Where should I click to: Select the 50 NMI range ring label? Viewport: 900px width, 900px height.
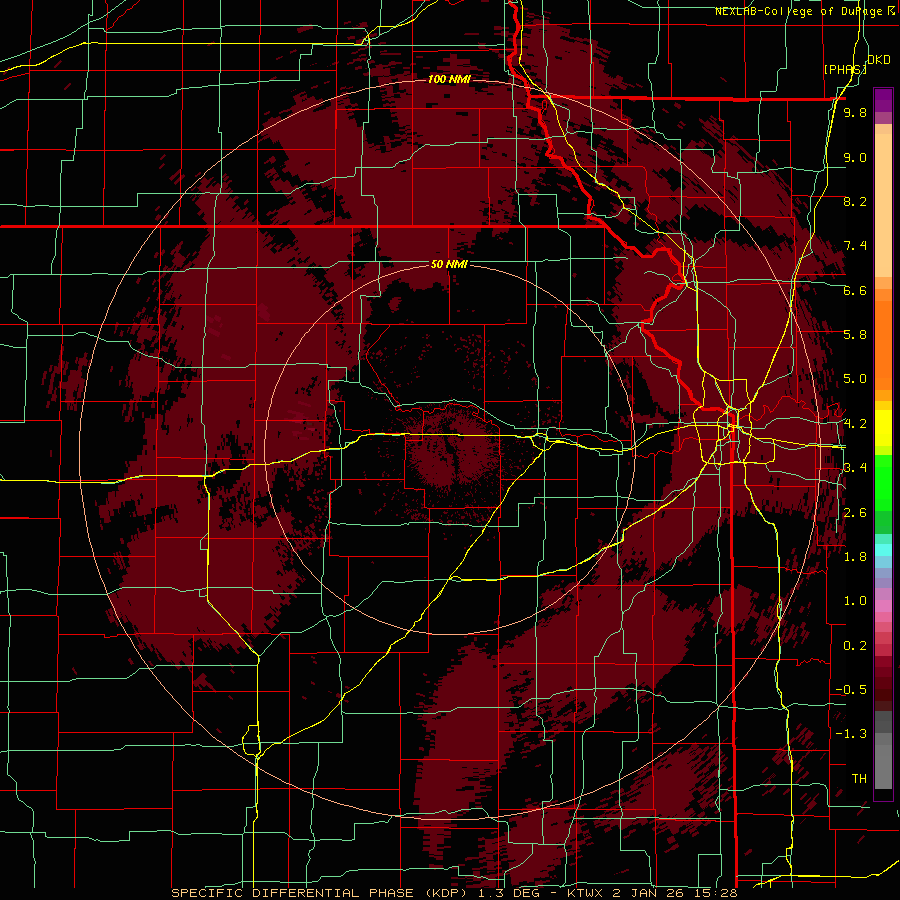[x=449, y=264]
